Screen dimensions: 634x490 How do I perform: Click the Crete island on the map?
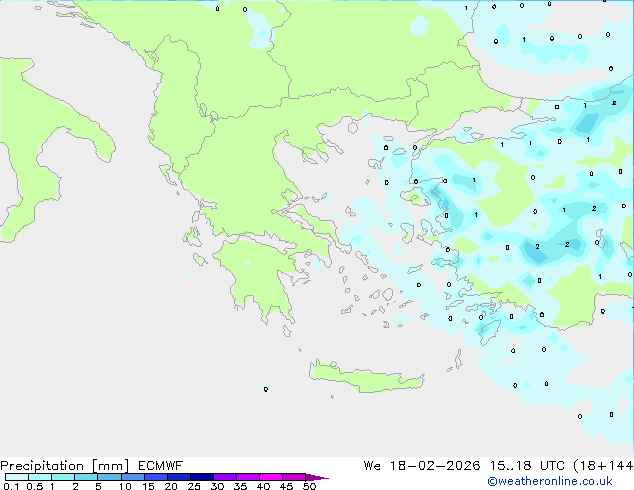tap(366, 376)
